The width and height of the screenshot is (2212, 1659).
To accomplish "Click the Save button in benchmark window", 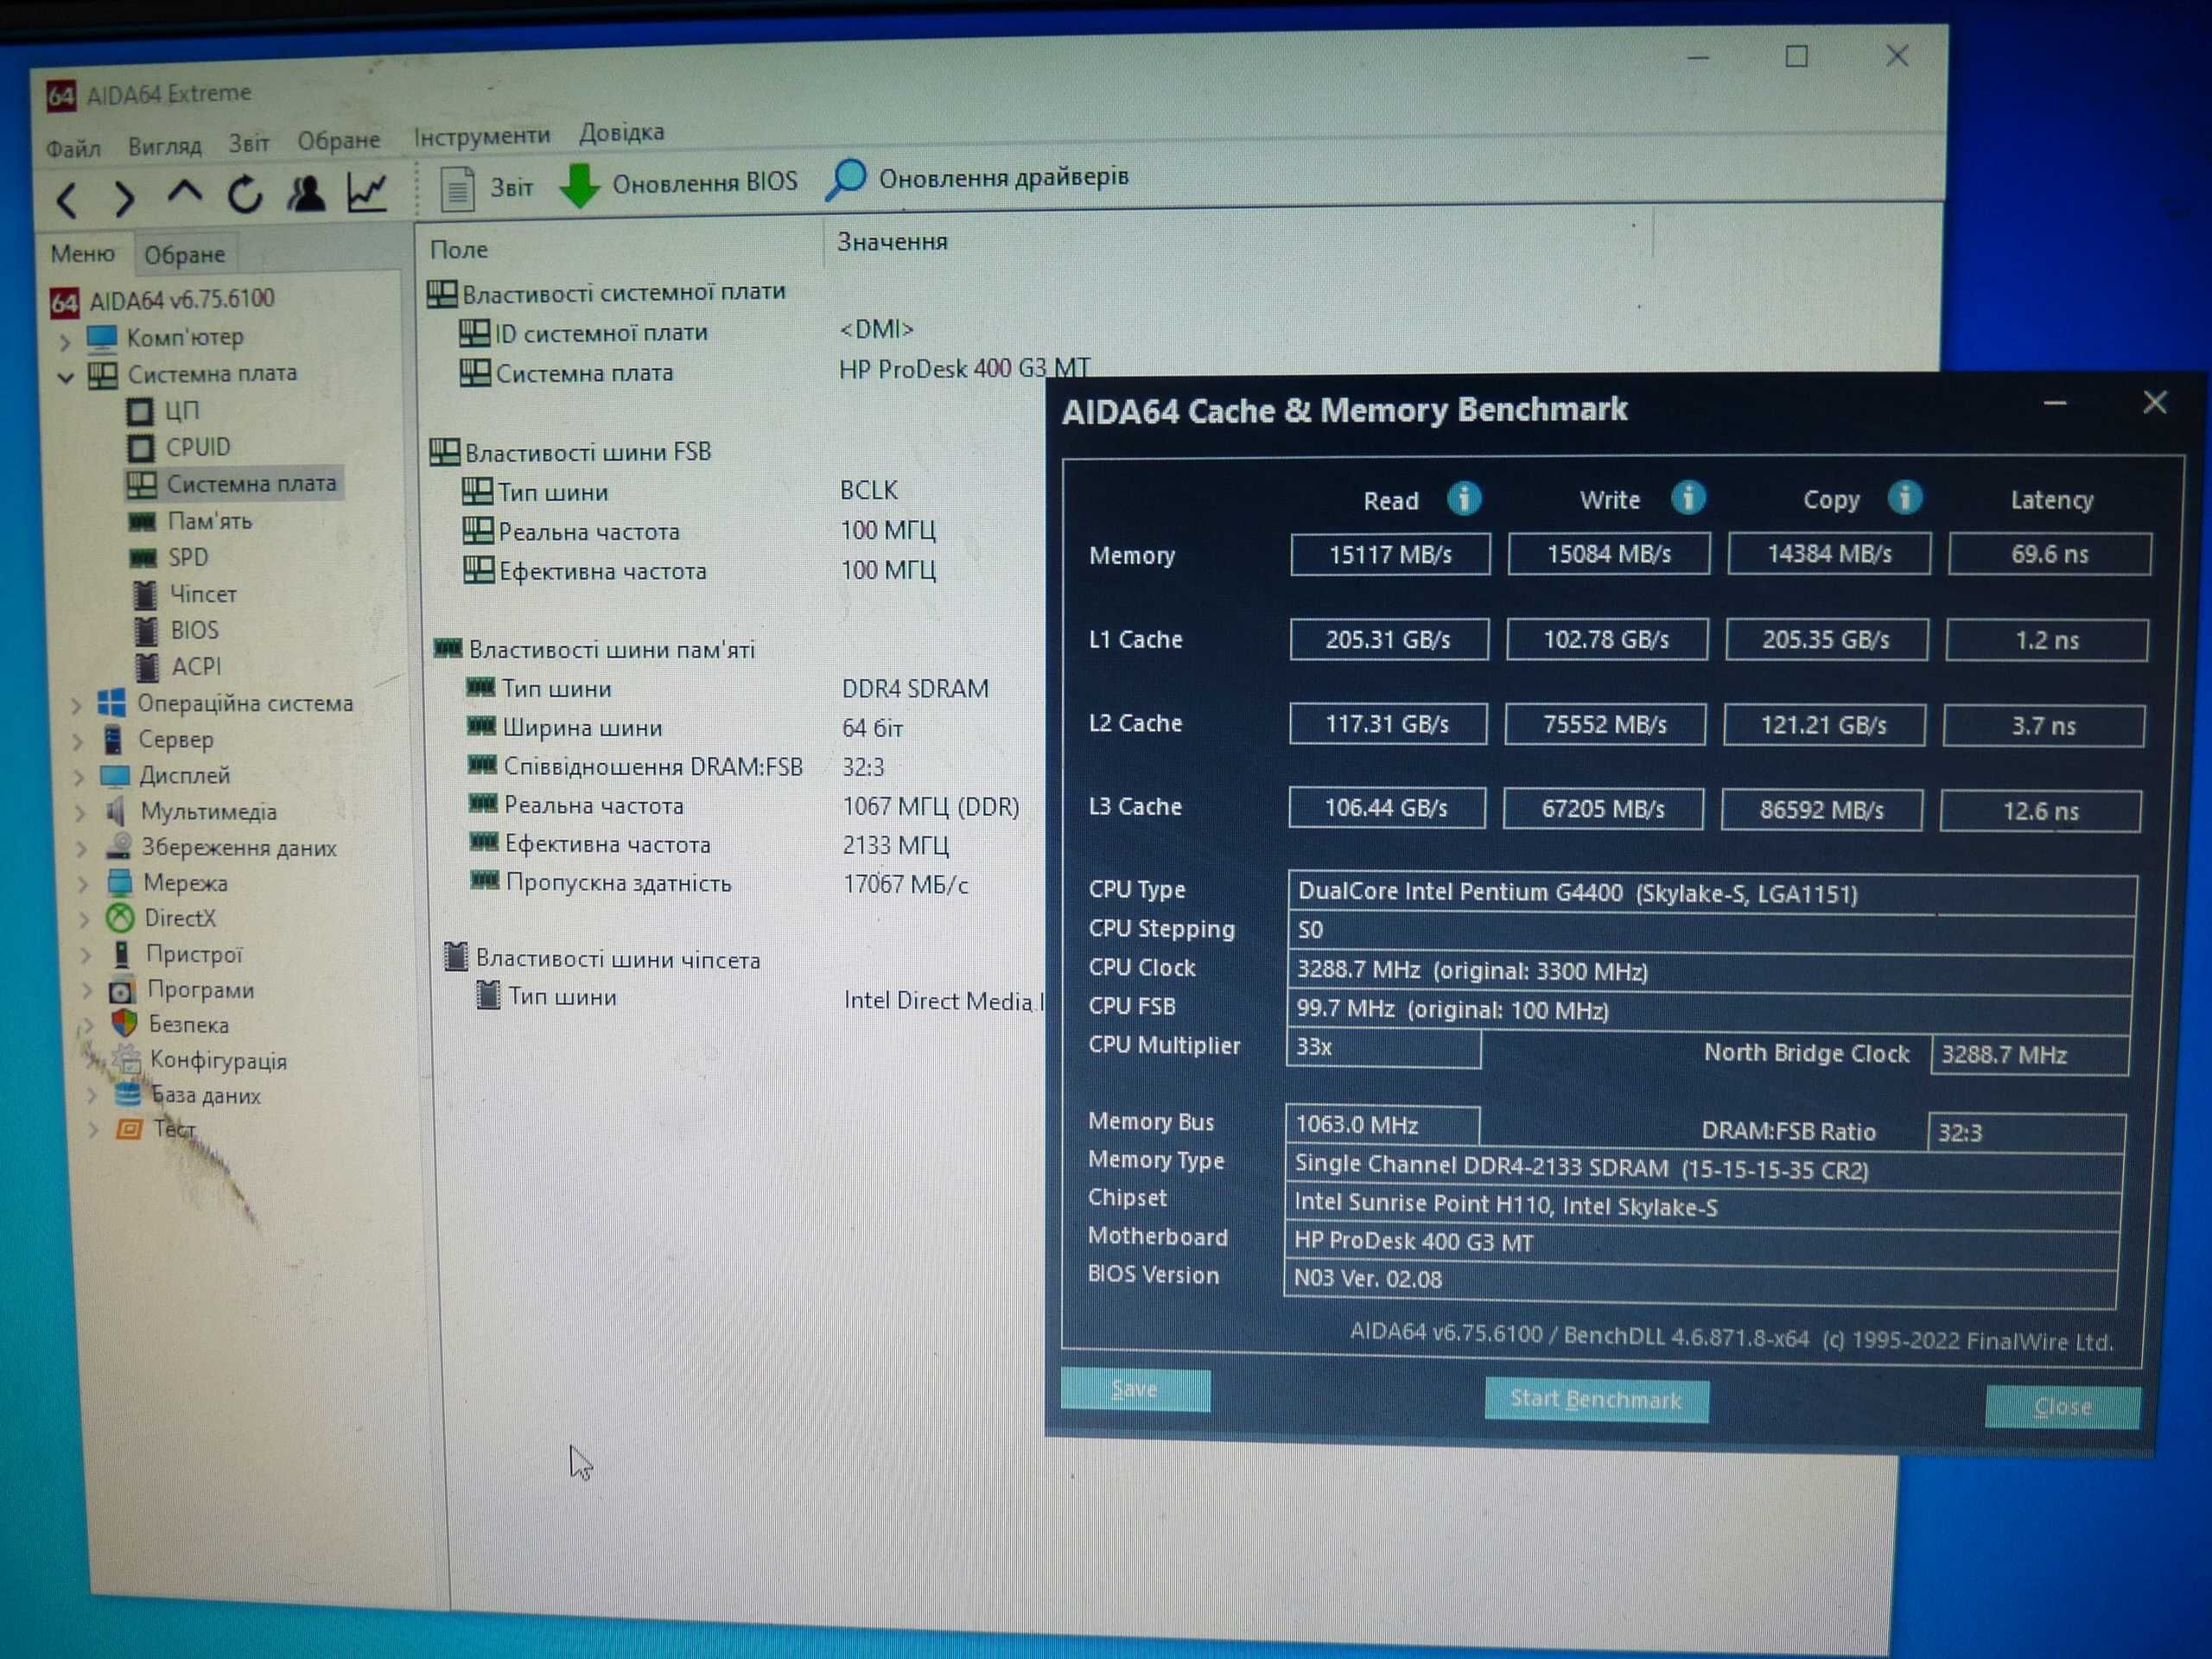I will 1135,1389.
